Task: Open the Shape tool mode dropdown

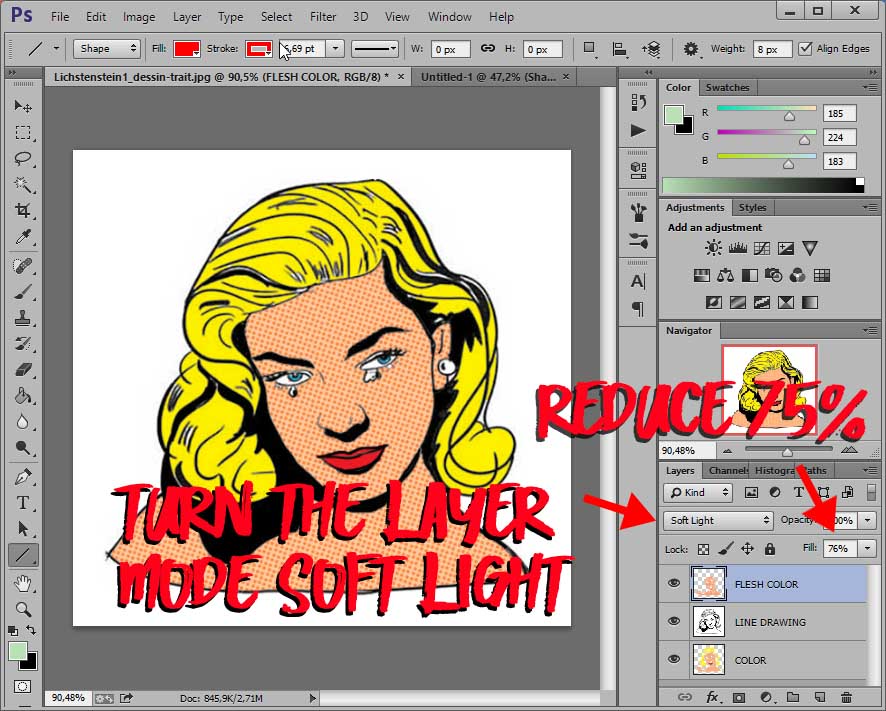Action: 106,49
